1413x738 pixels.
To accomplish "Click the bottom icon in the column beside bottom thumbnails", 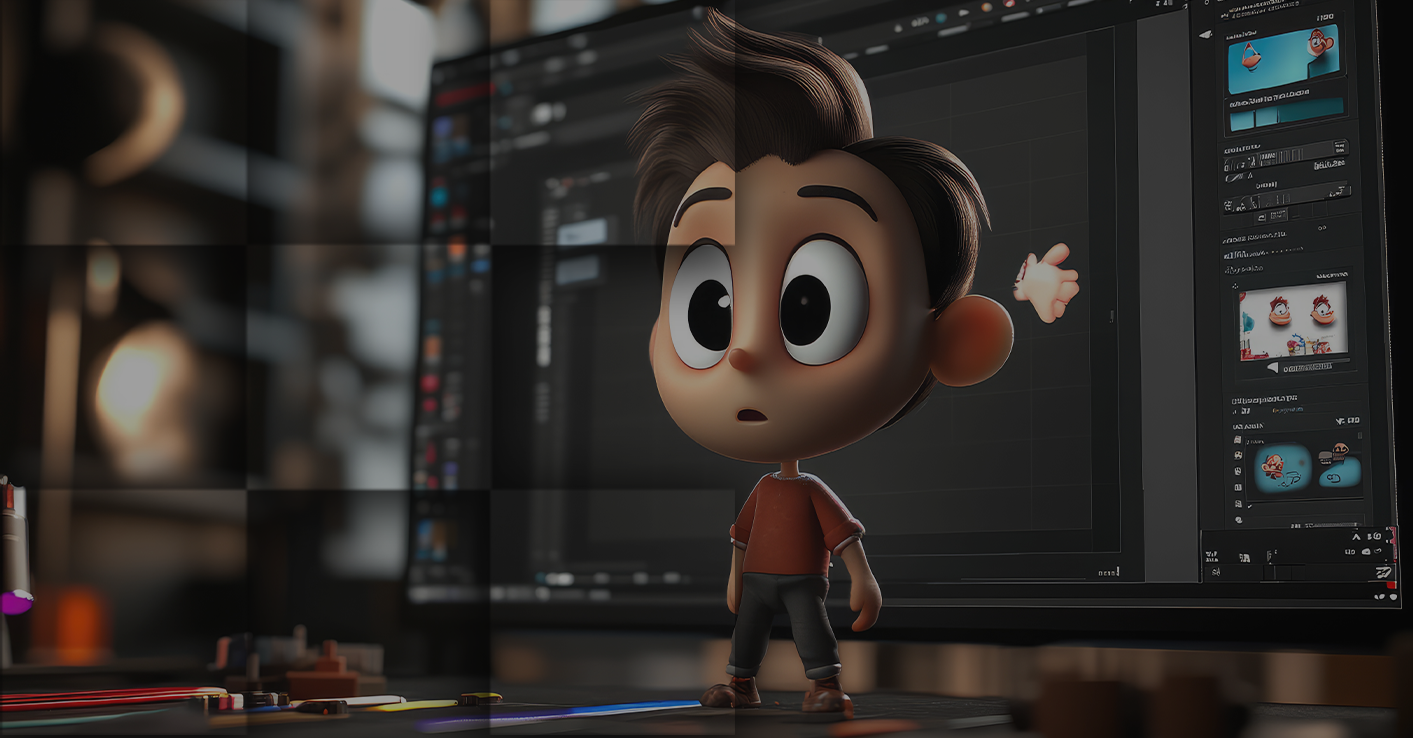I will coord(1239,520).
